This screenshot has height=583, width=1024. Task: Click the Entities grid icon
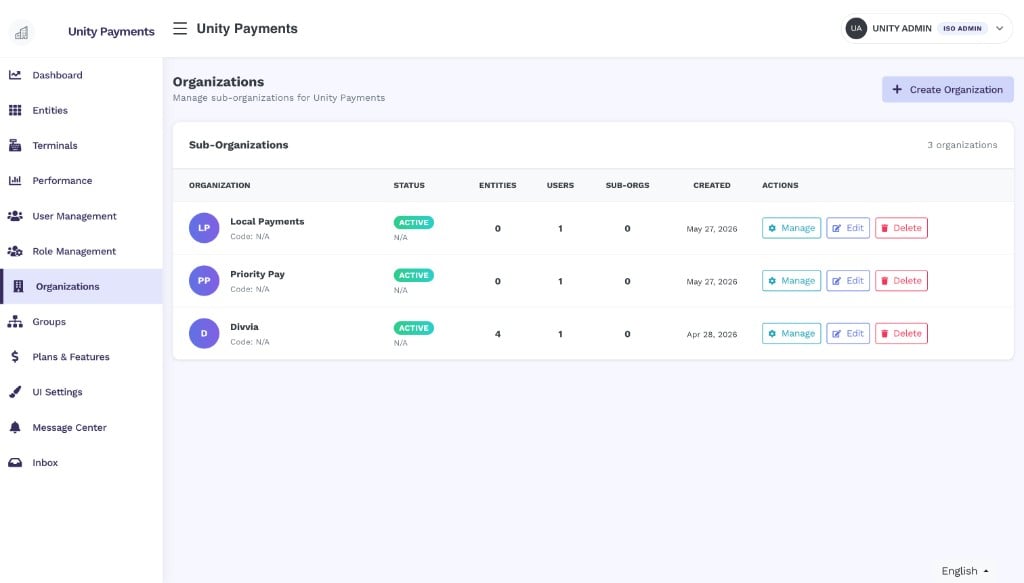pos(15,110)
